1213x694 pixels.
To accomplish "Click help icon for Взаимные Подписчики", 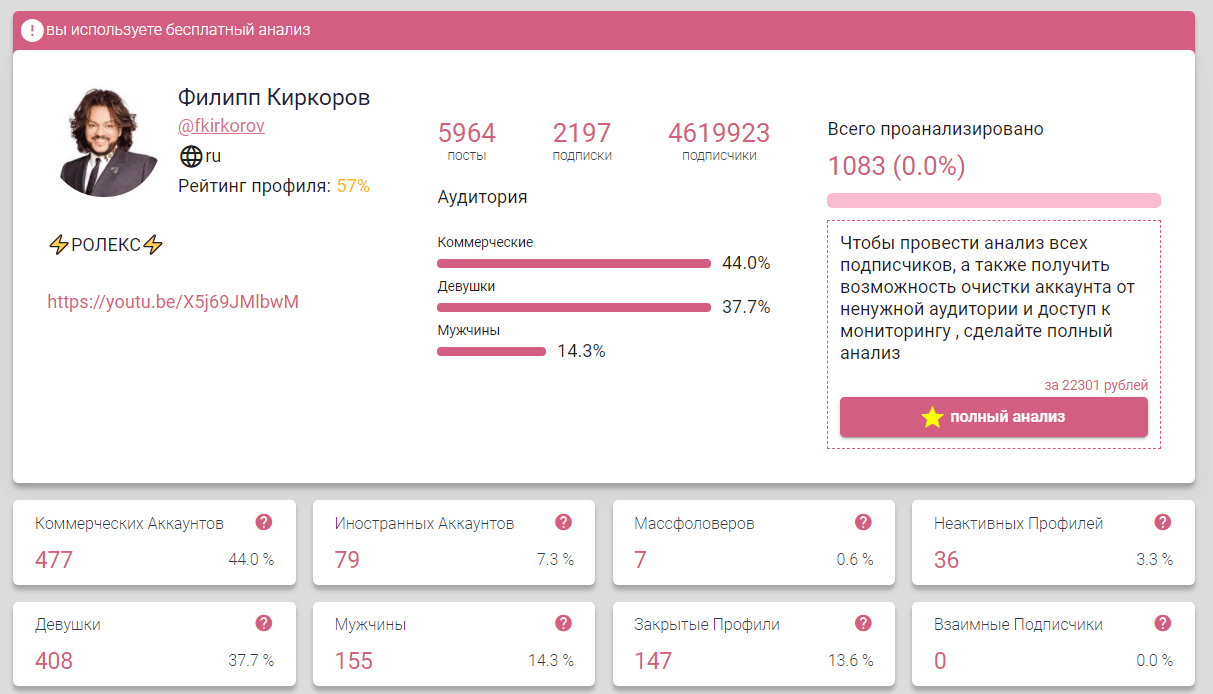I will pos(1162,623).
